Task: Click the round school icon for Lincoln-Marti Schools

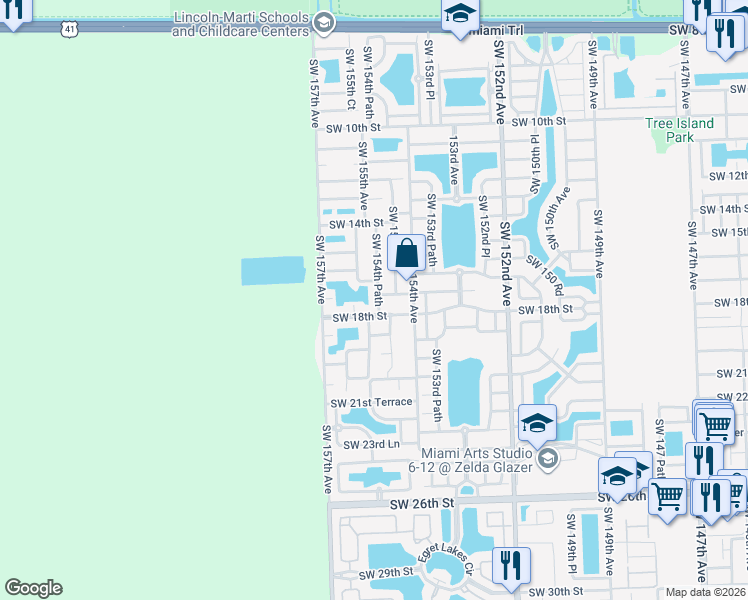Action: tap(324, 22)
